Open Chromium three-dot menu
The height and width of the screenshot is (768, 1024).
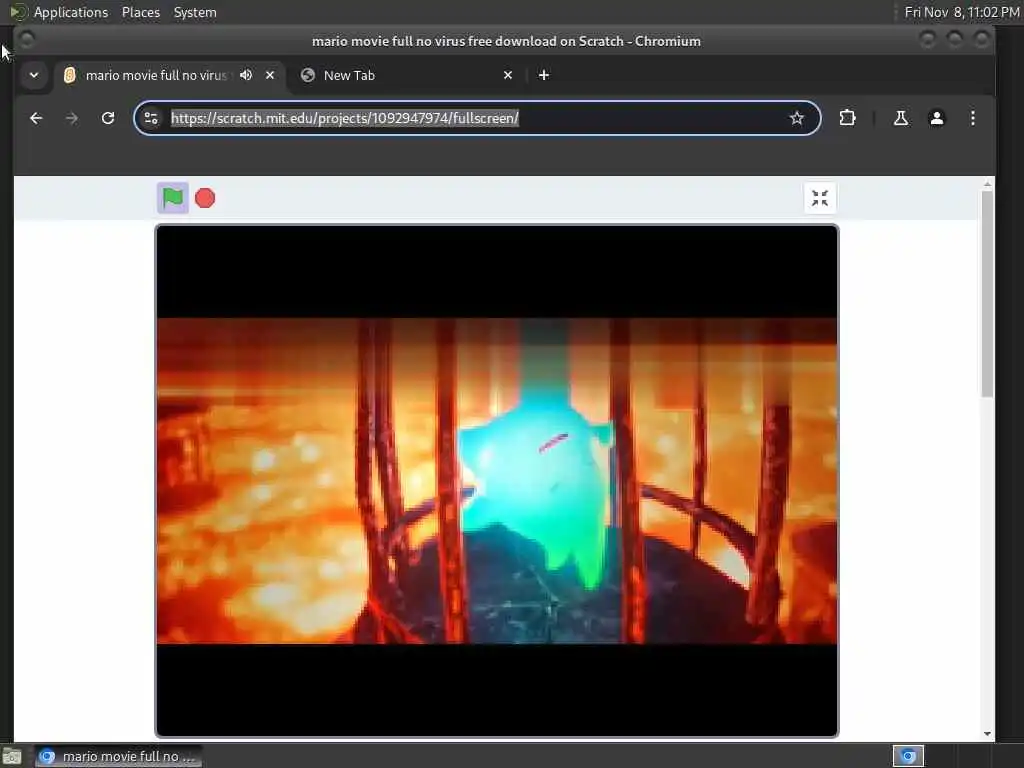972,118
